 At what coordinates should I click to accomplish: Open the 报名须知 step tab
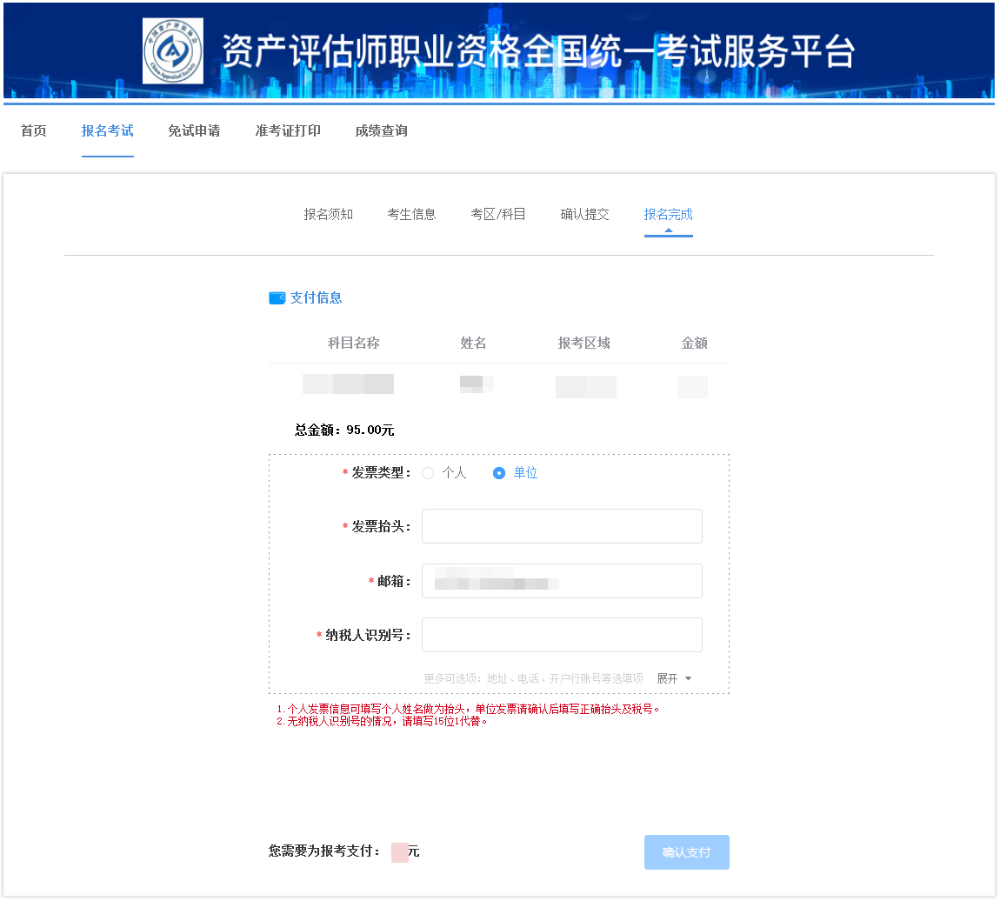330,213
